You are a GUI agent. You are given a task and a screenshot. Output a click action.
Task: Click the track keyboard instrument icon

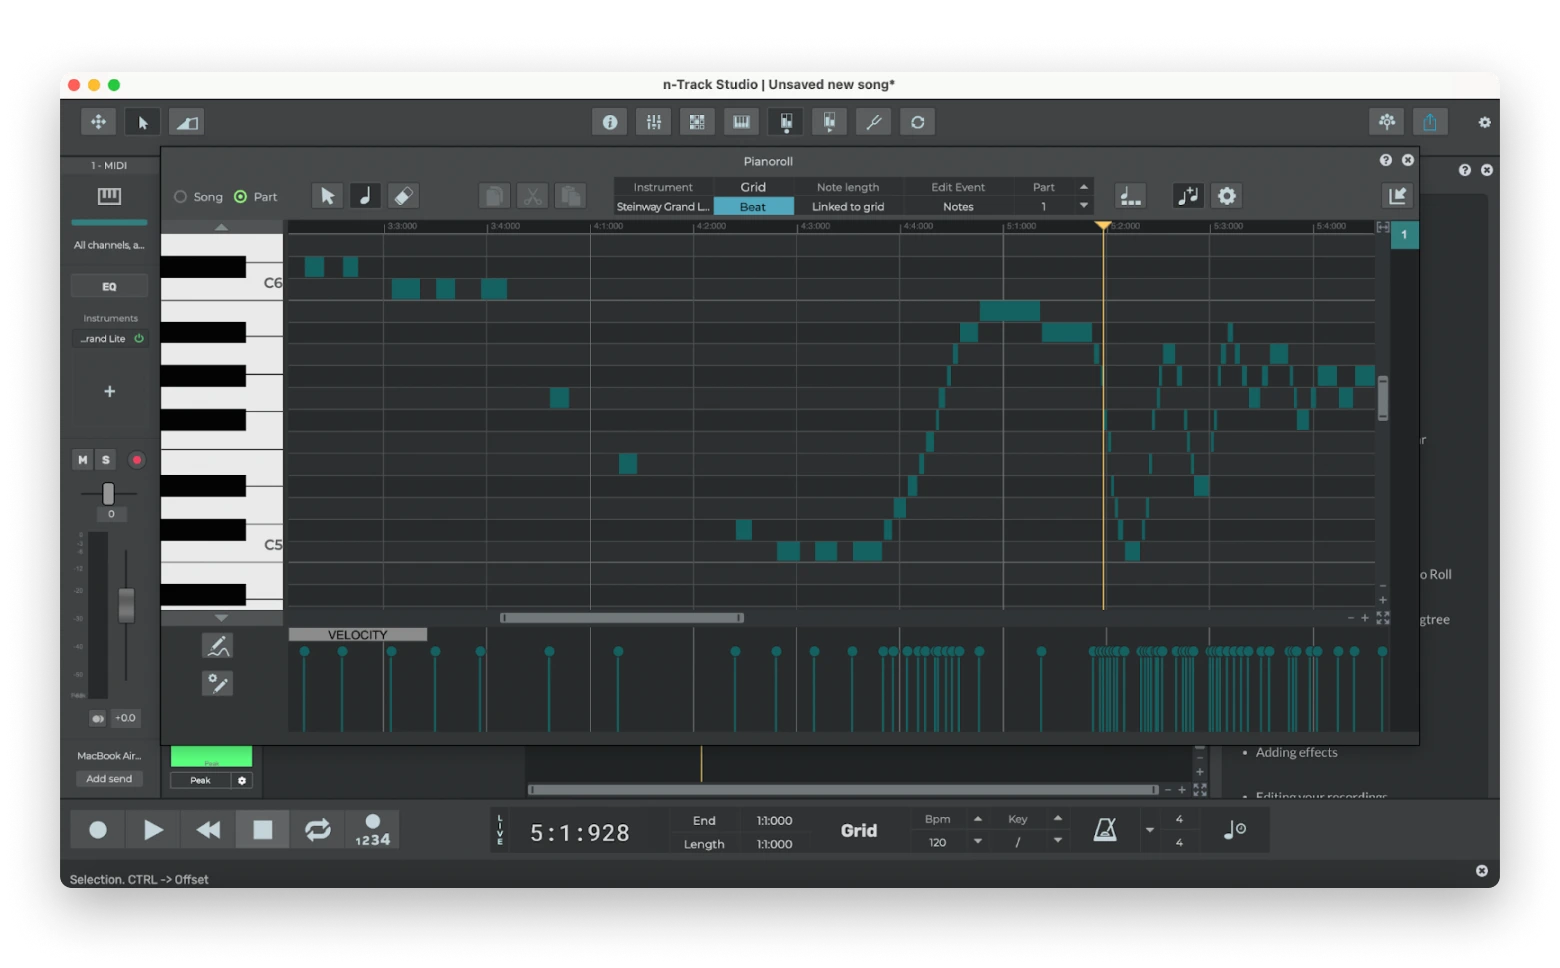(x=109, y=196)
